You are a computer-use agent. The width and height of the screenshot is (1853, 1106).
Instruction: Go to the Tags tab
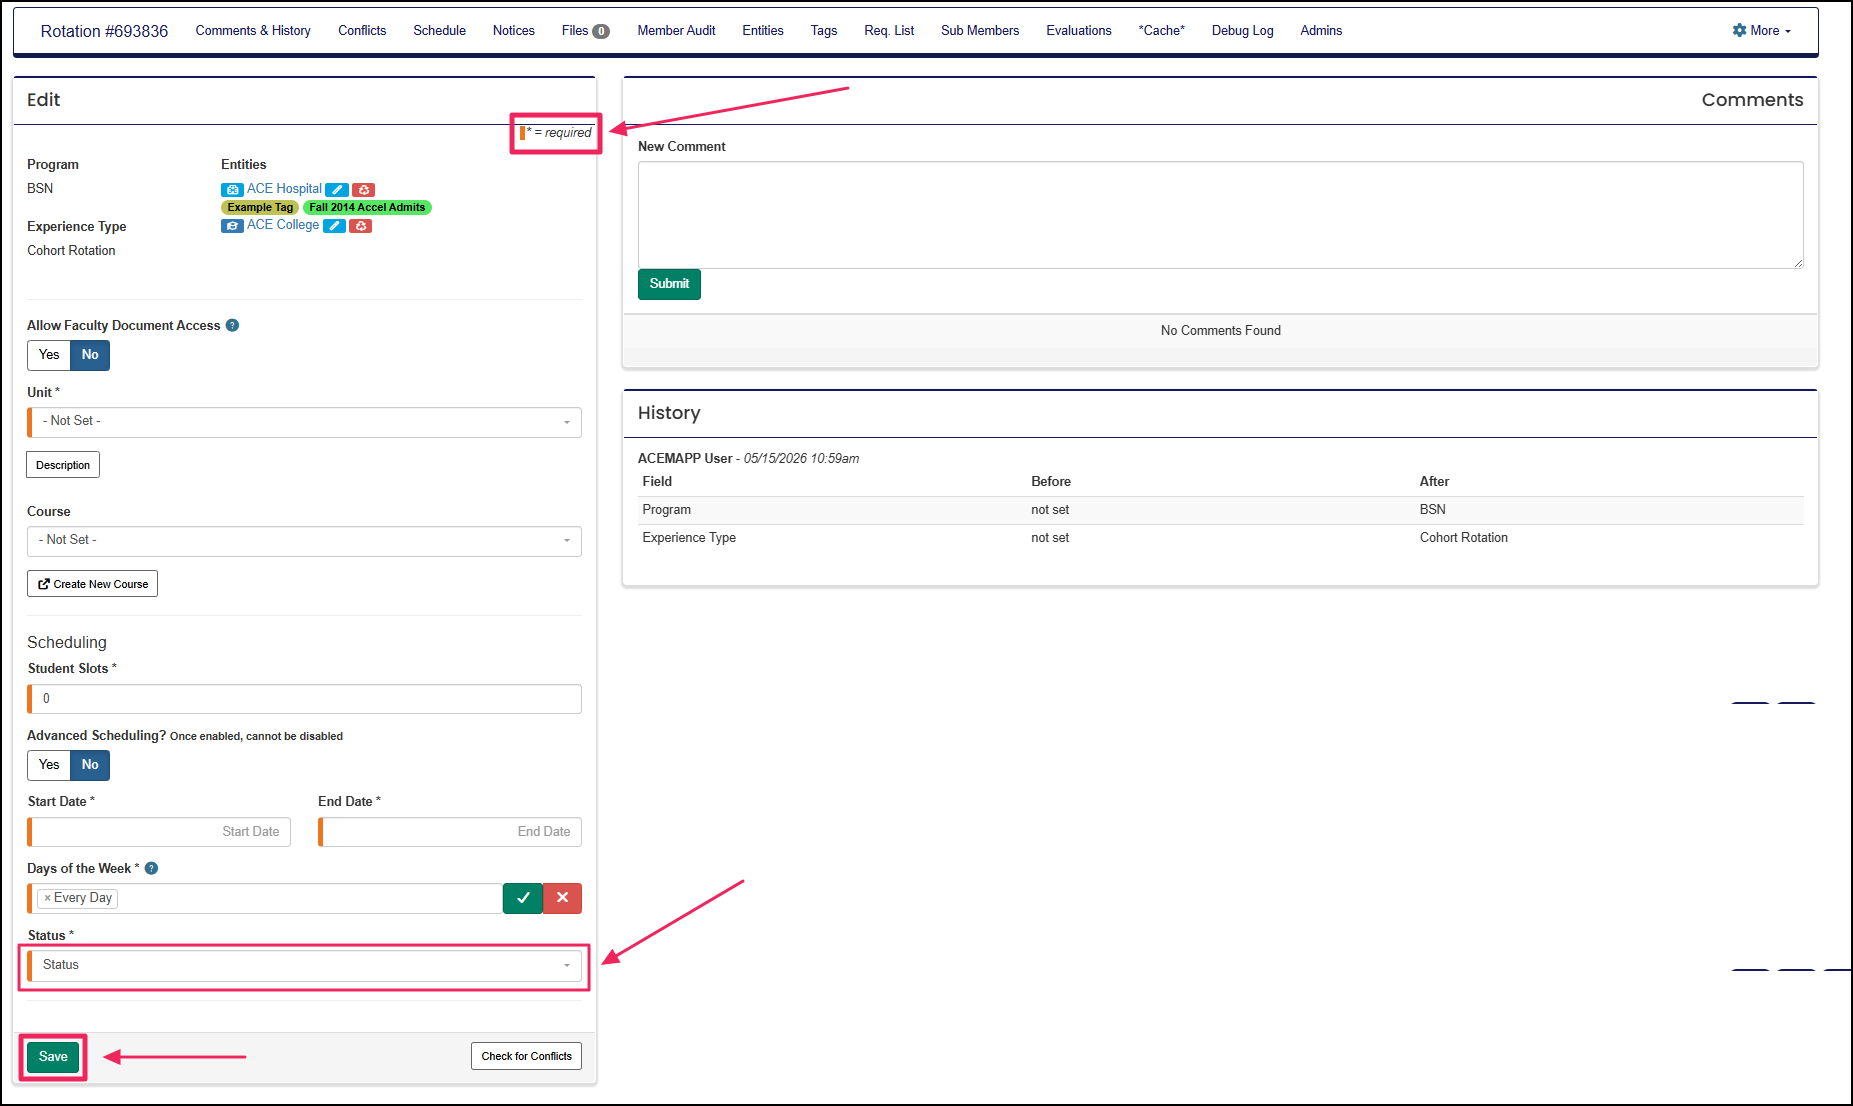[824, 31]
